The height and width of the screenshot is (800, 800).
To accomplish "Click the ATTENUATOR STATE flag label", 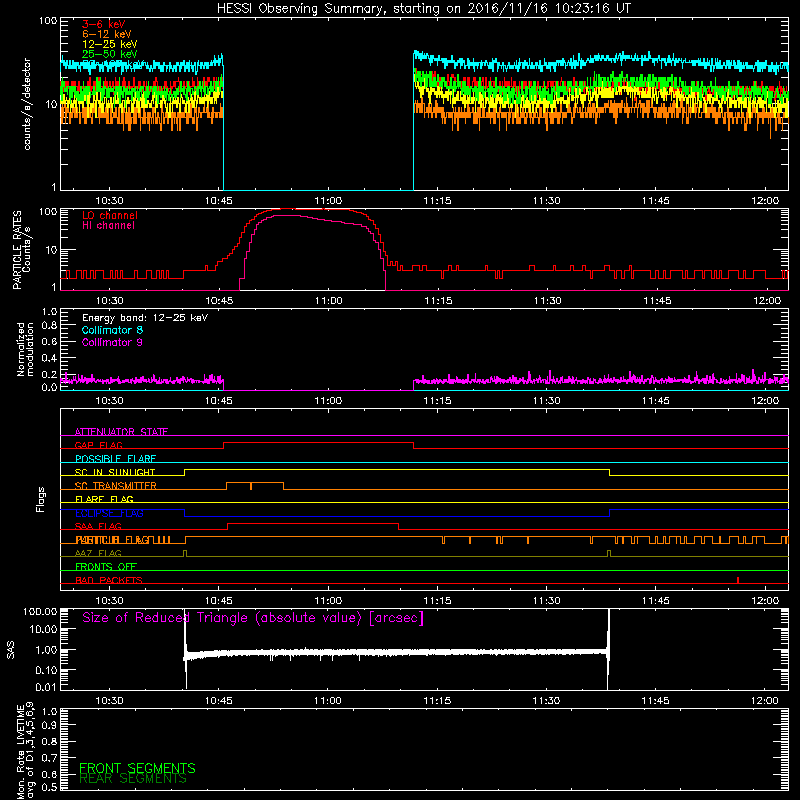I will click(121, 432).
